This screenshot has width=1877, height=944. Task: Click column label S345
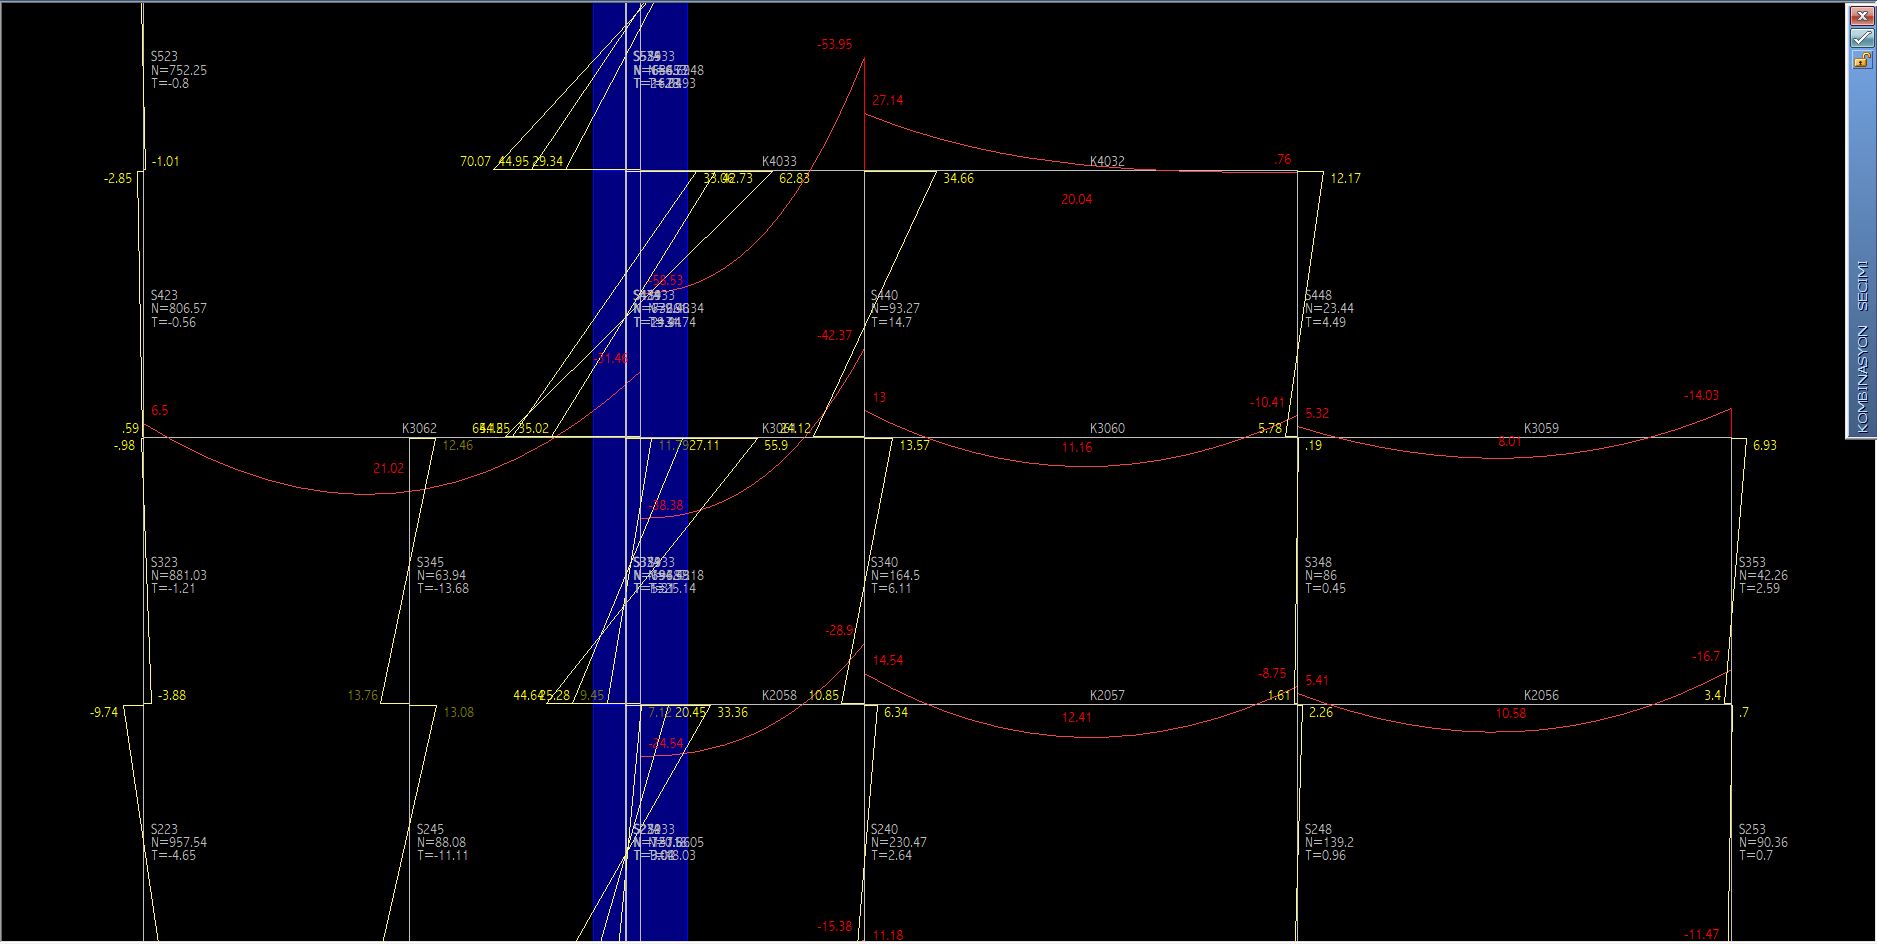[430, 562]
